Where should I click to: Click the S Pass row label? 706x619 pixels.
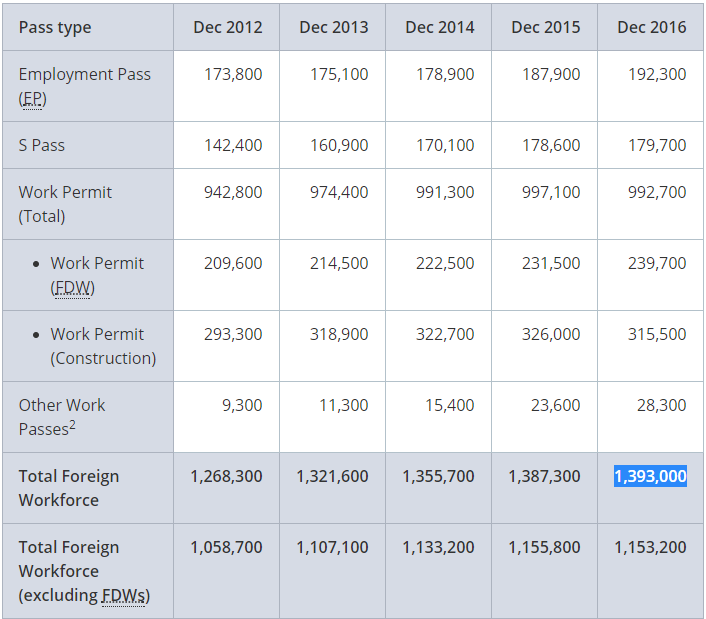coord(42,145)
